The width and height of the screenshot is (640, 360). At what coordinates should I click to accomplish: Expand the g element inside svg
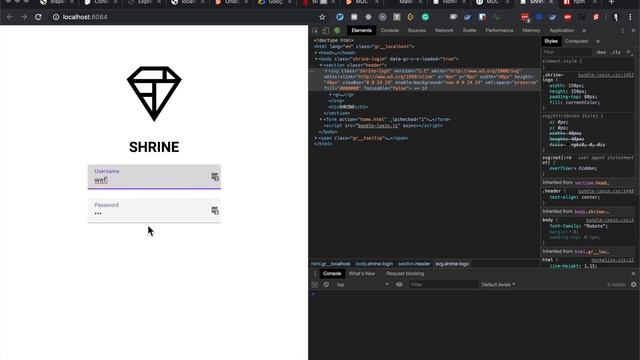click(330, 95)
